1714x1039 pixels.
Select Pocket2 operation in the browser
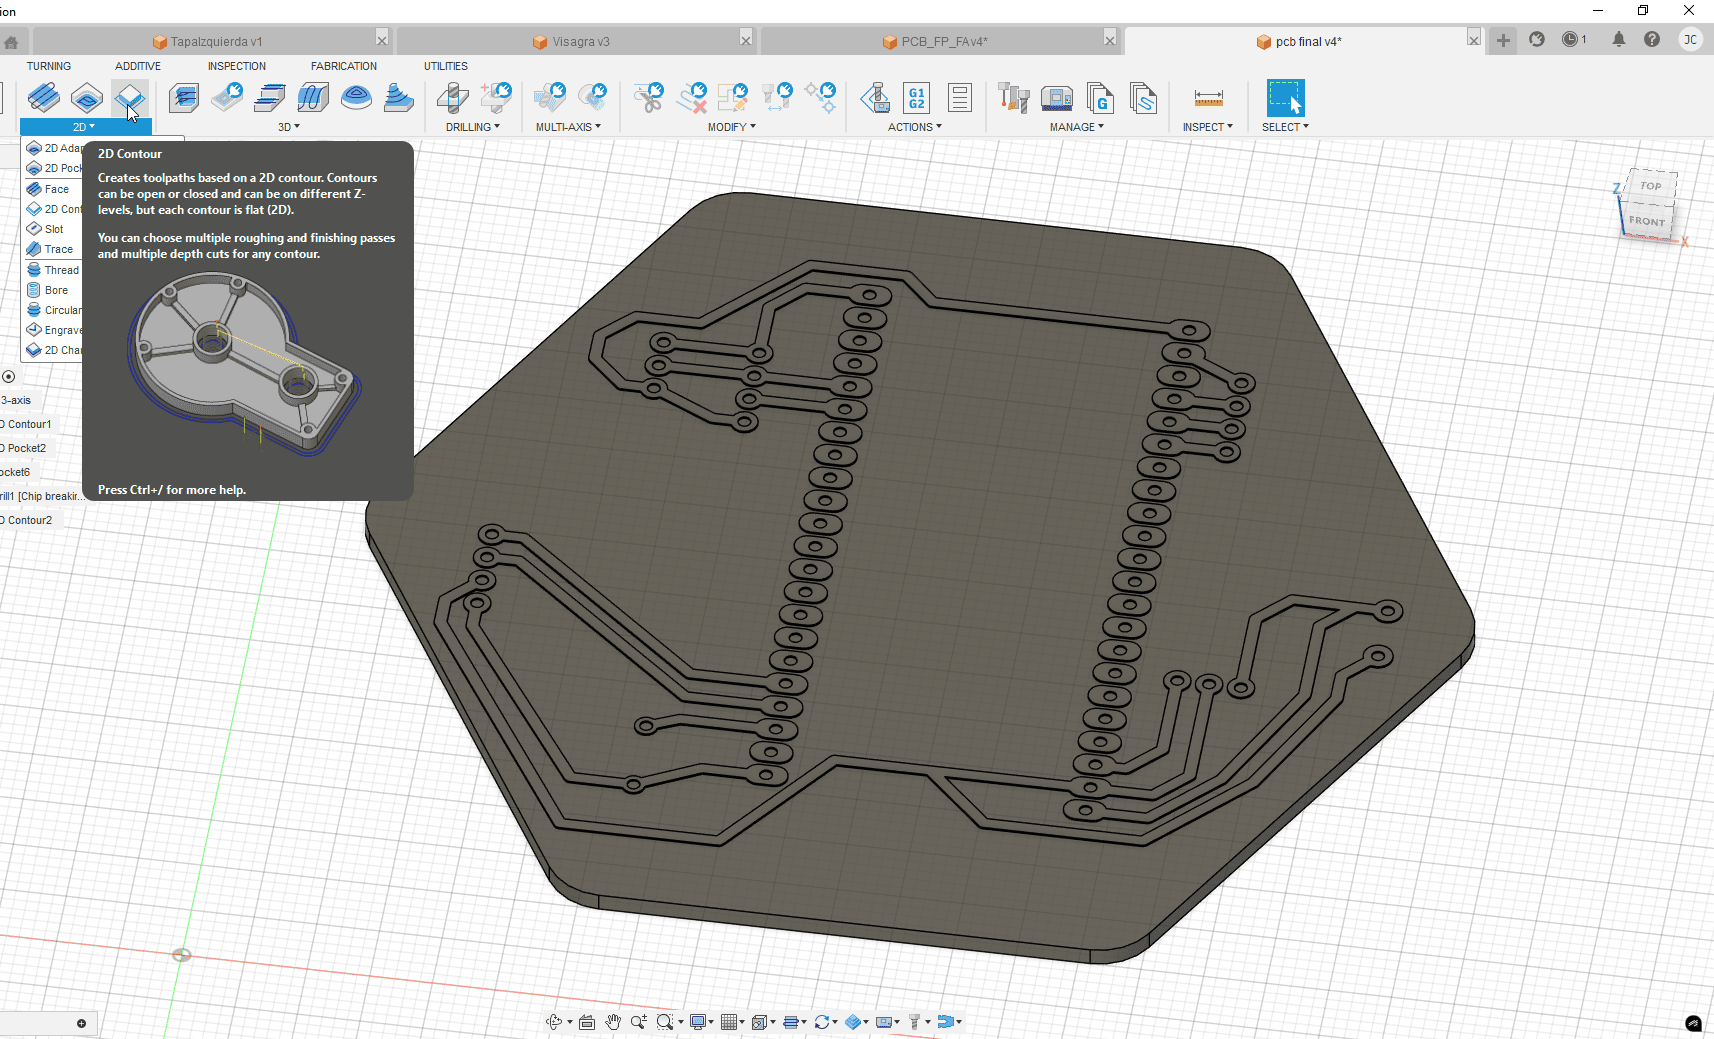[24, 448]
